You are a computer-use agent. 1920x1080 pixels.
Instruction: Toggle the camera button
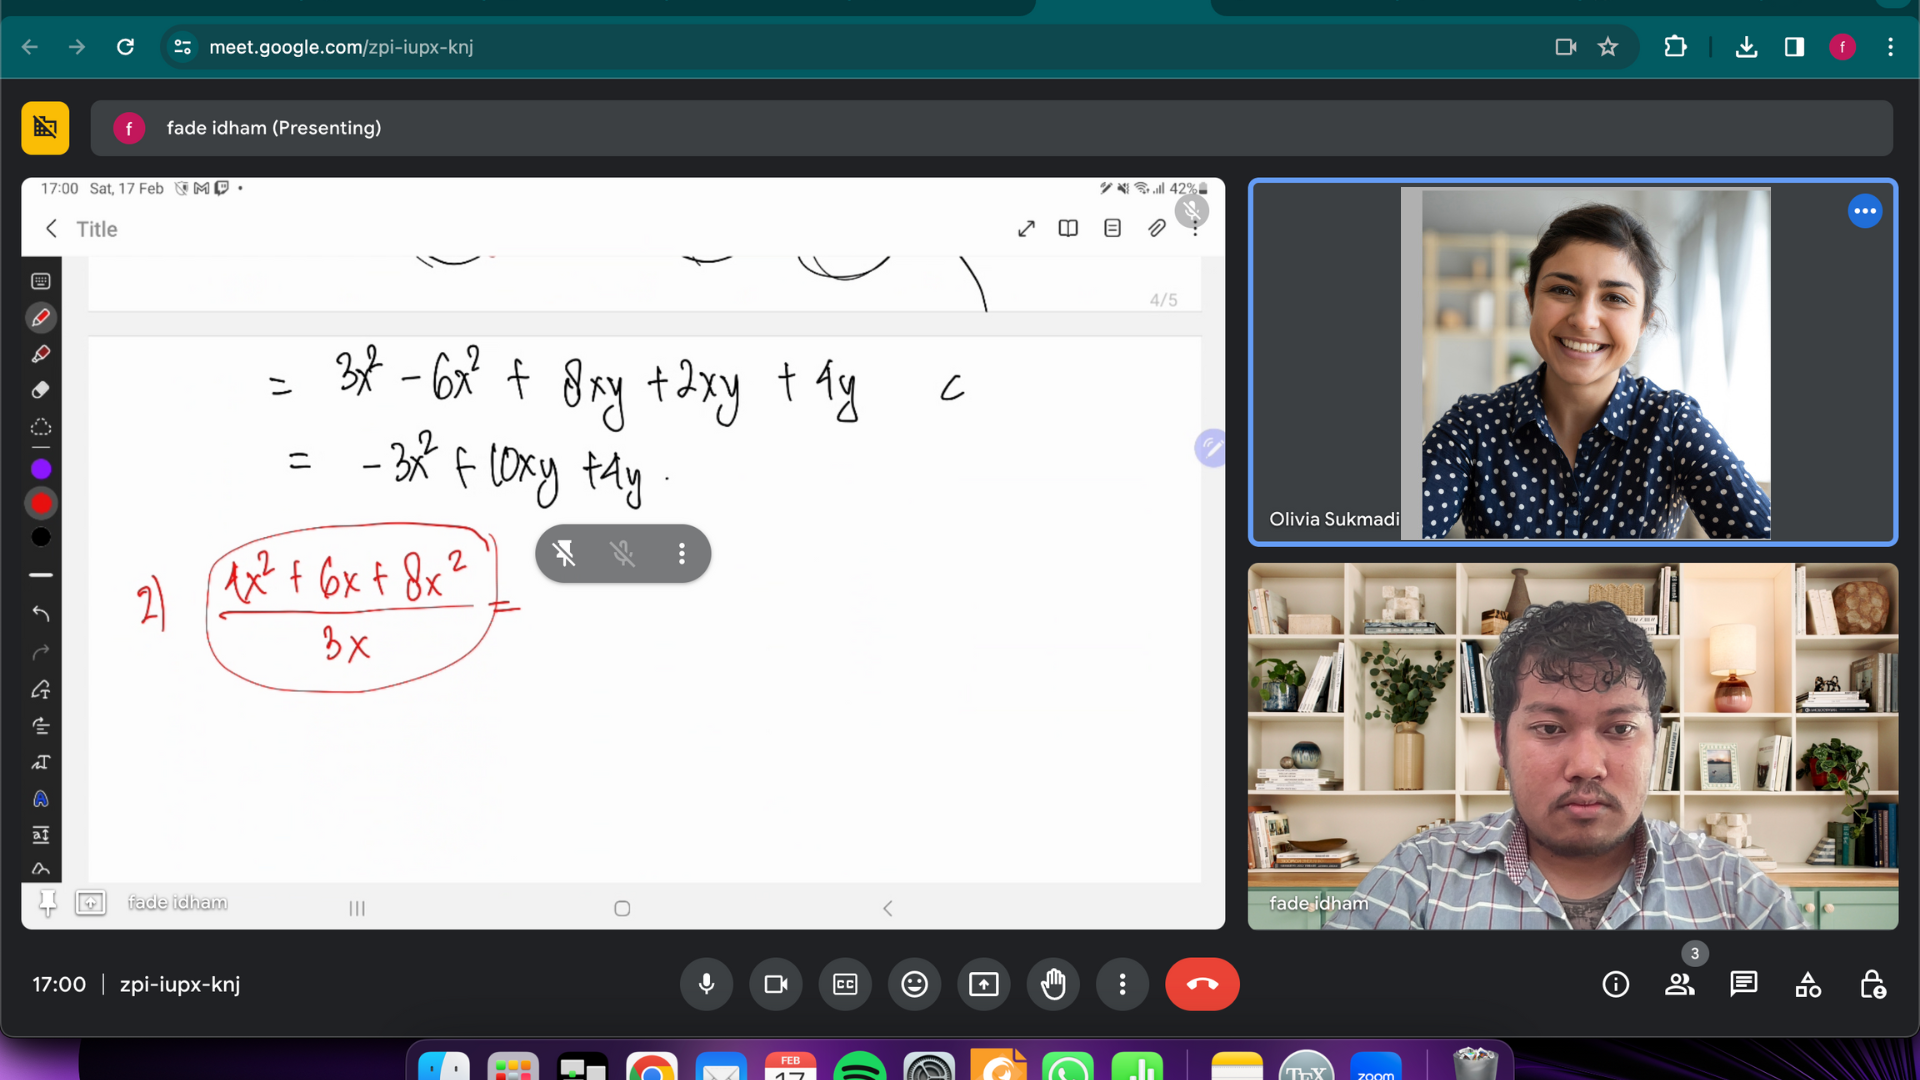[776, 984]
